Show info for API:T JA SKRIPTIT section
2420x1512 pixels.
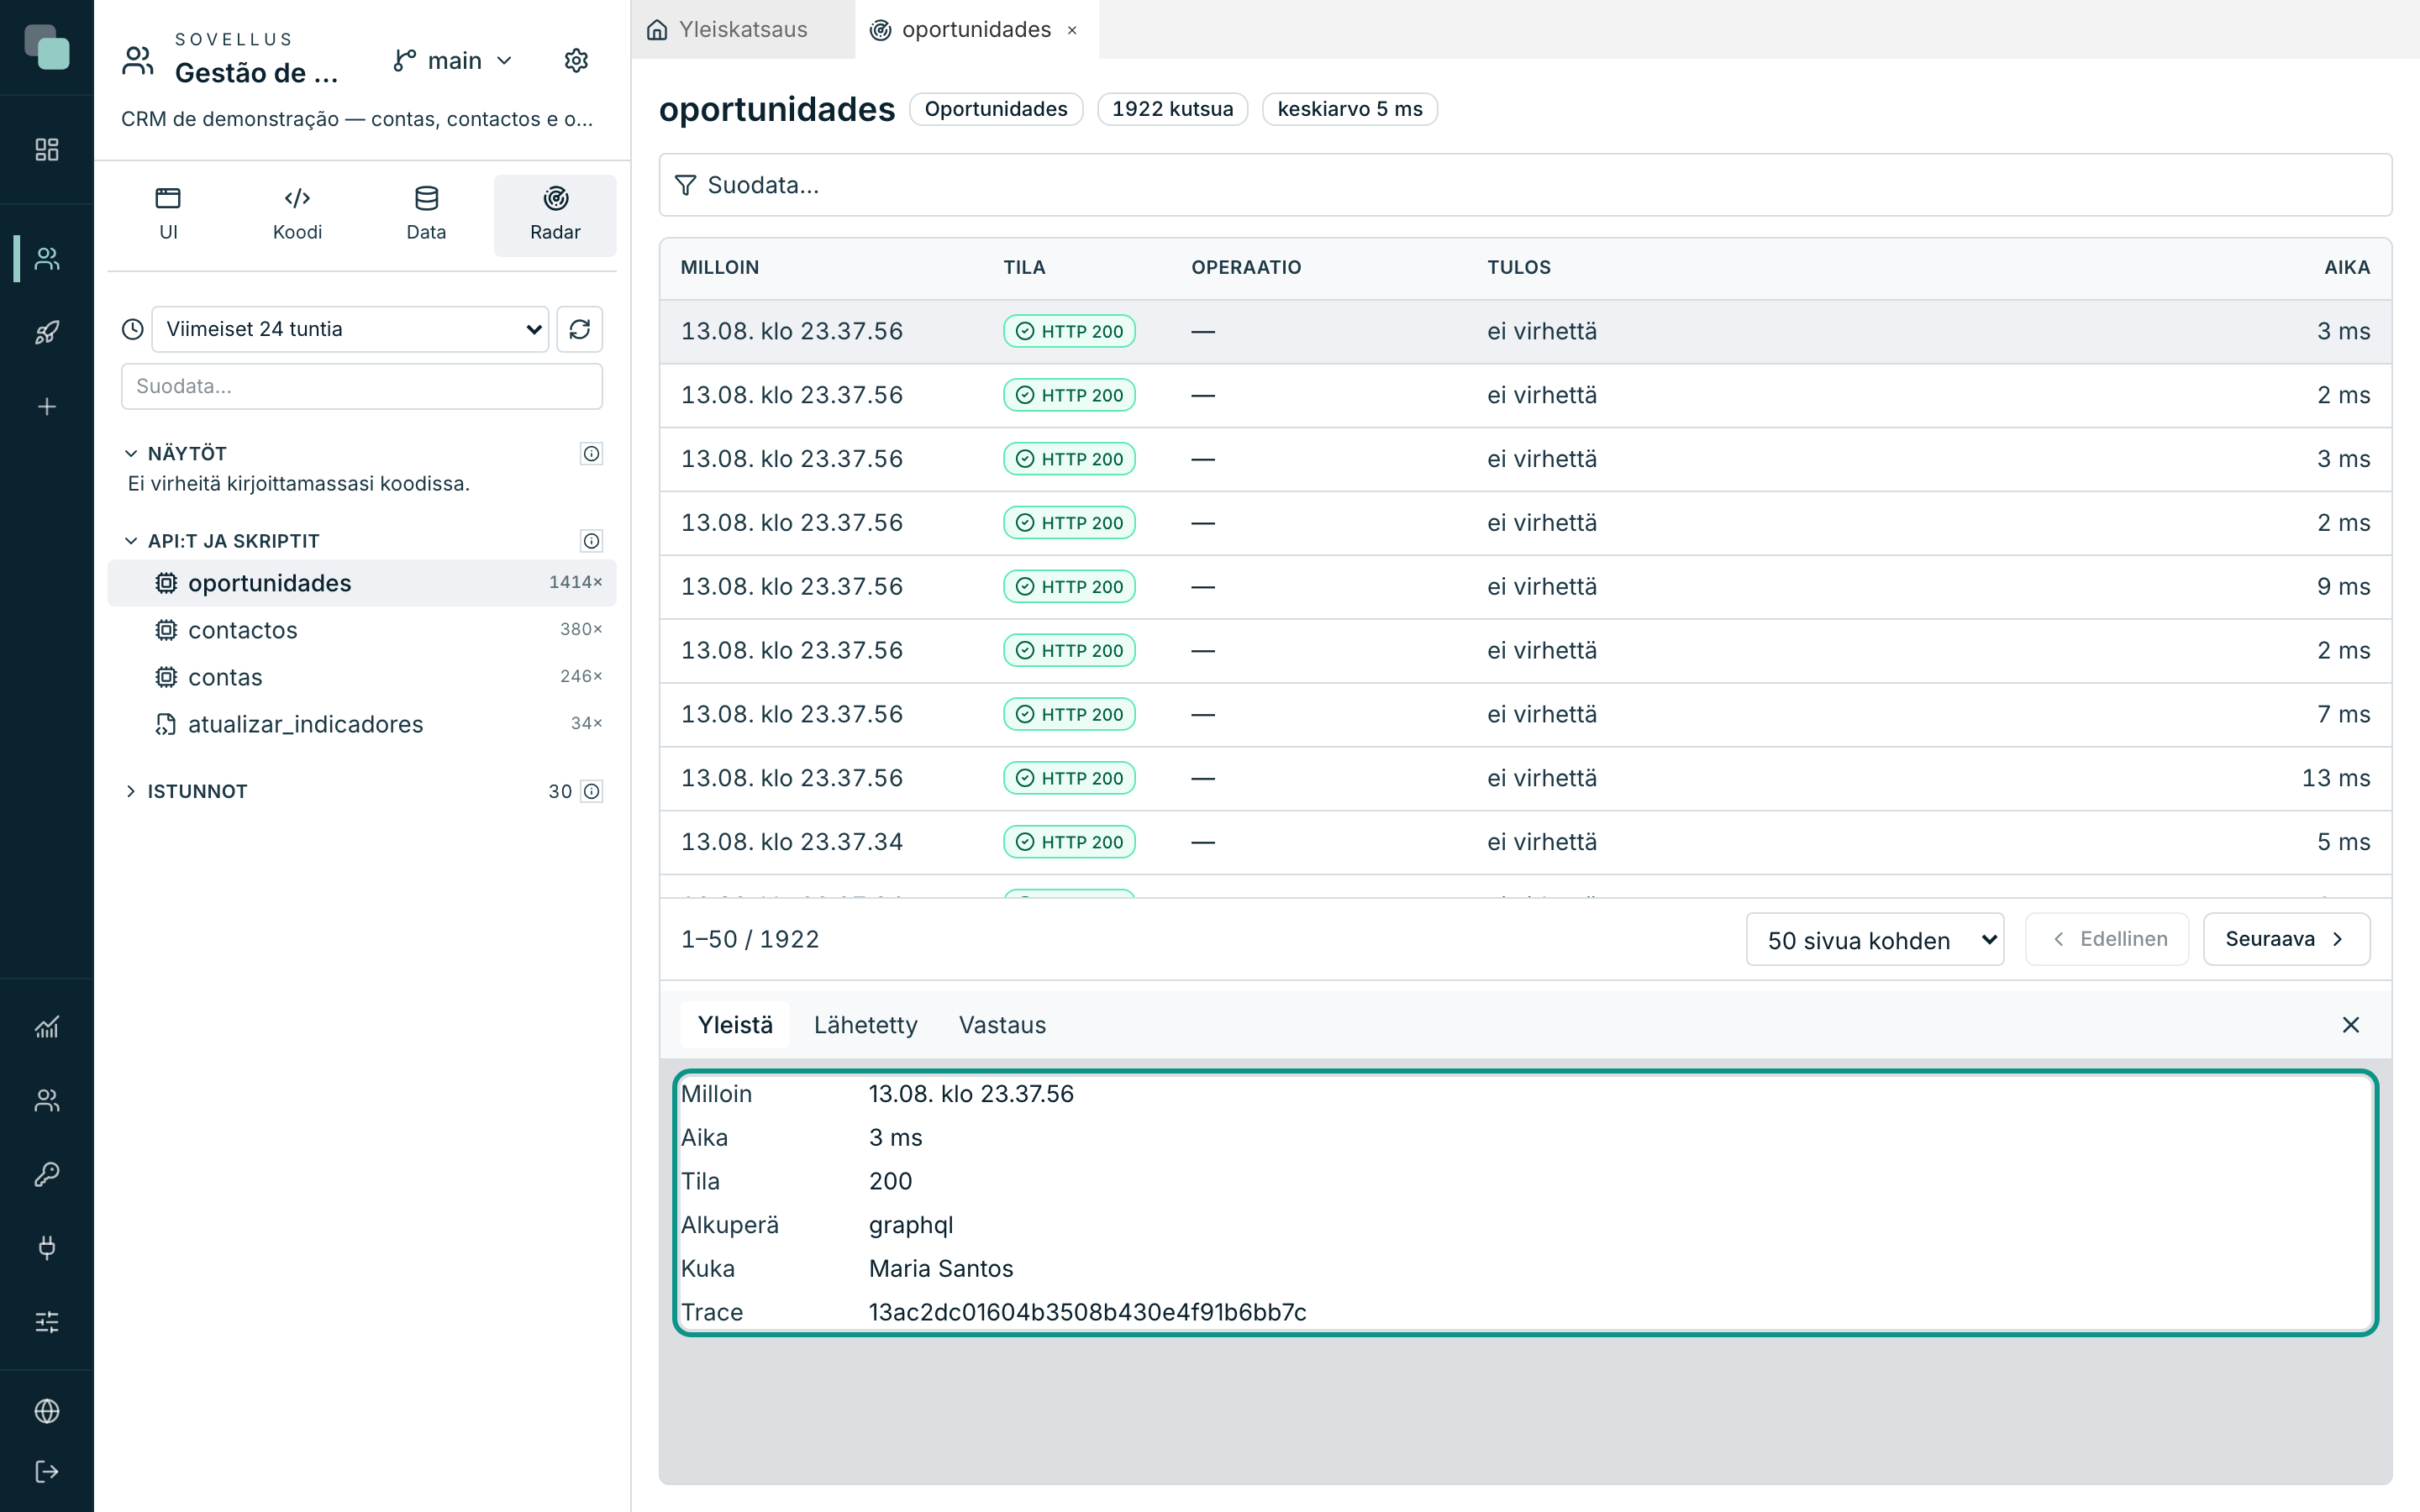coord(592,541)
